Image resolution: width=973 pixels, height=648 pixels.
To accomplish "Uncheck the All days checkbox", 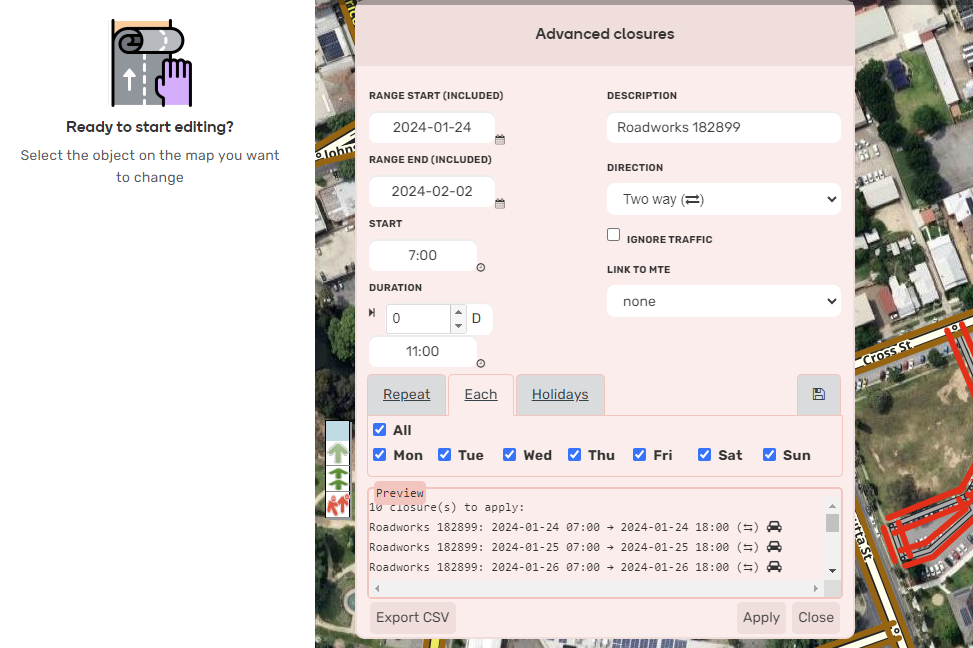I will point(380,430).
